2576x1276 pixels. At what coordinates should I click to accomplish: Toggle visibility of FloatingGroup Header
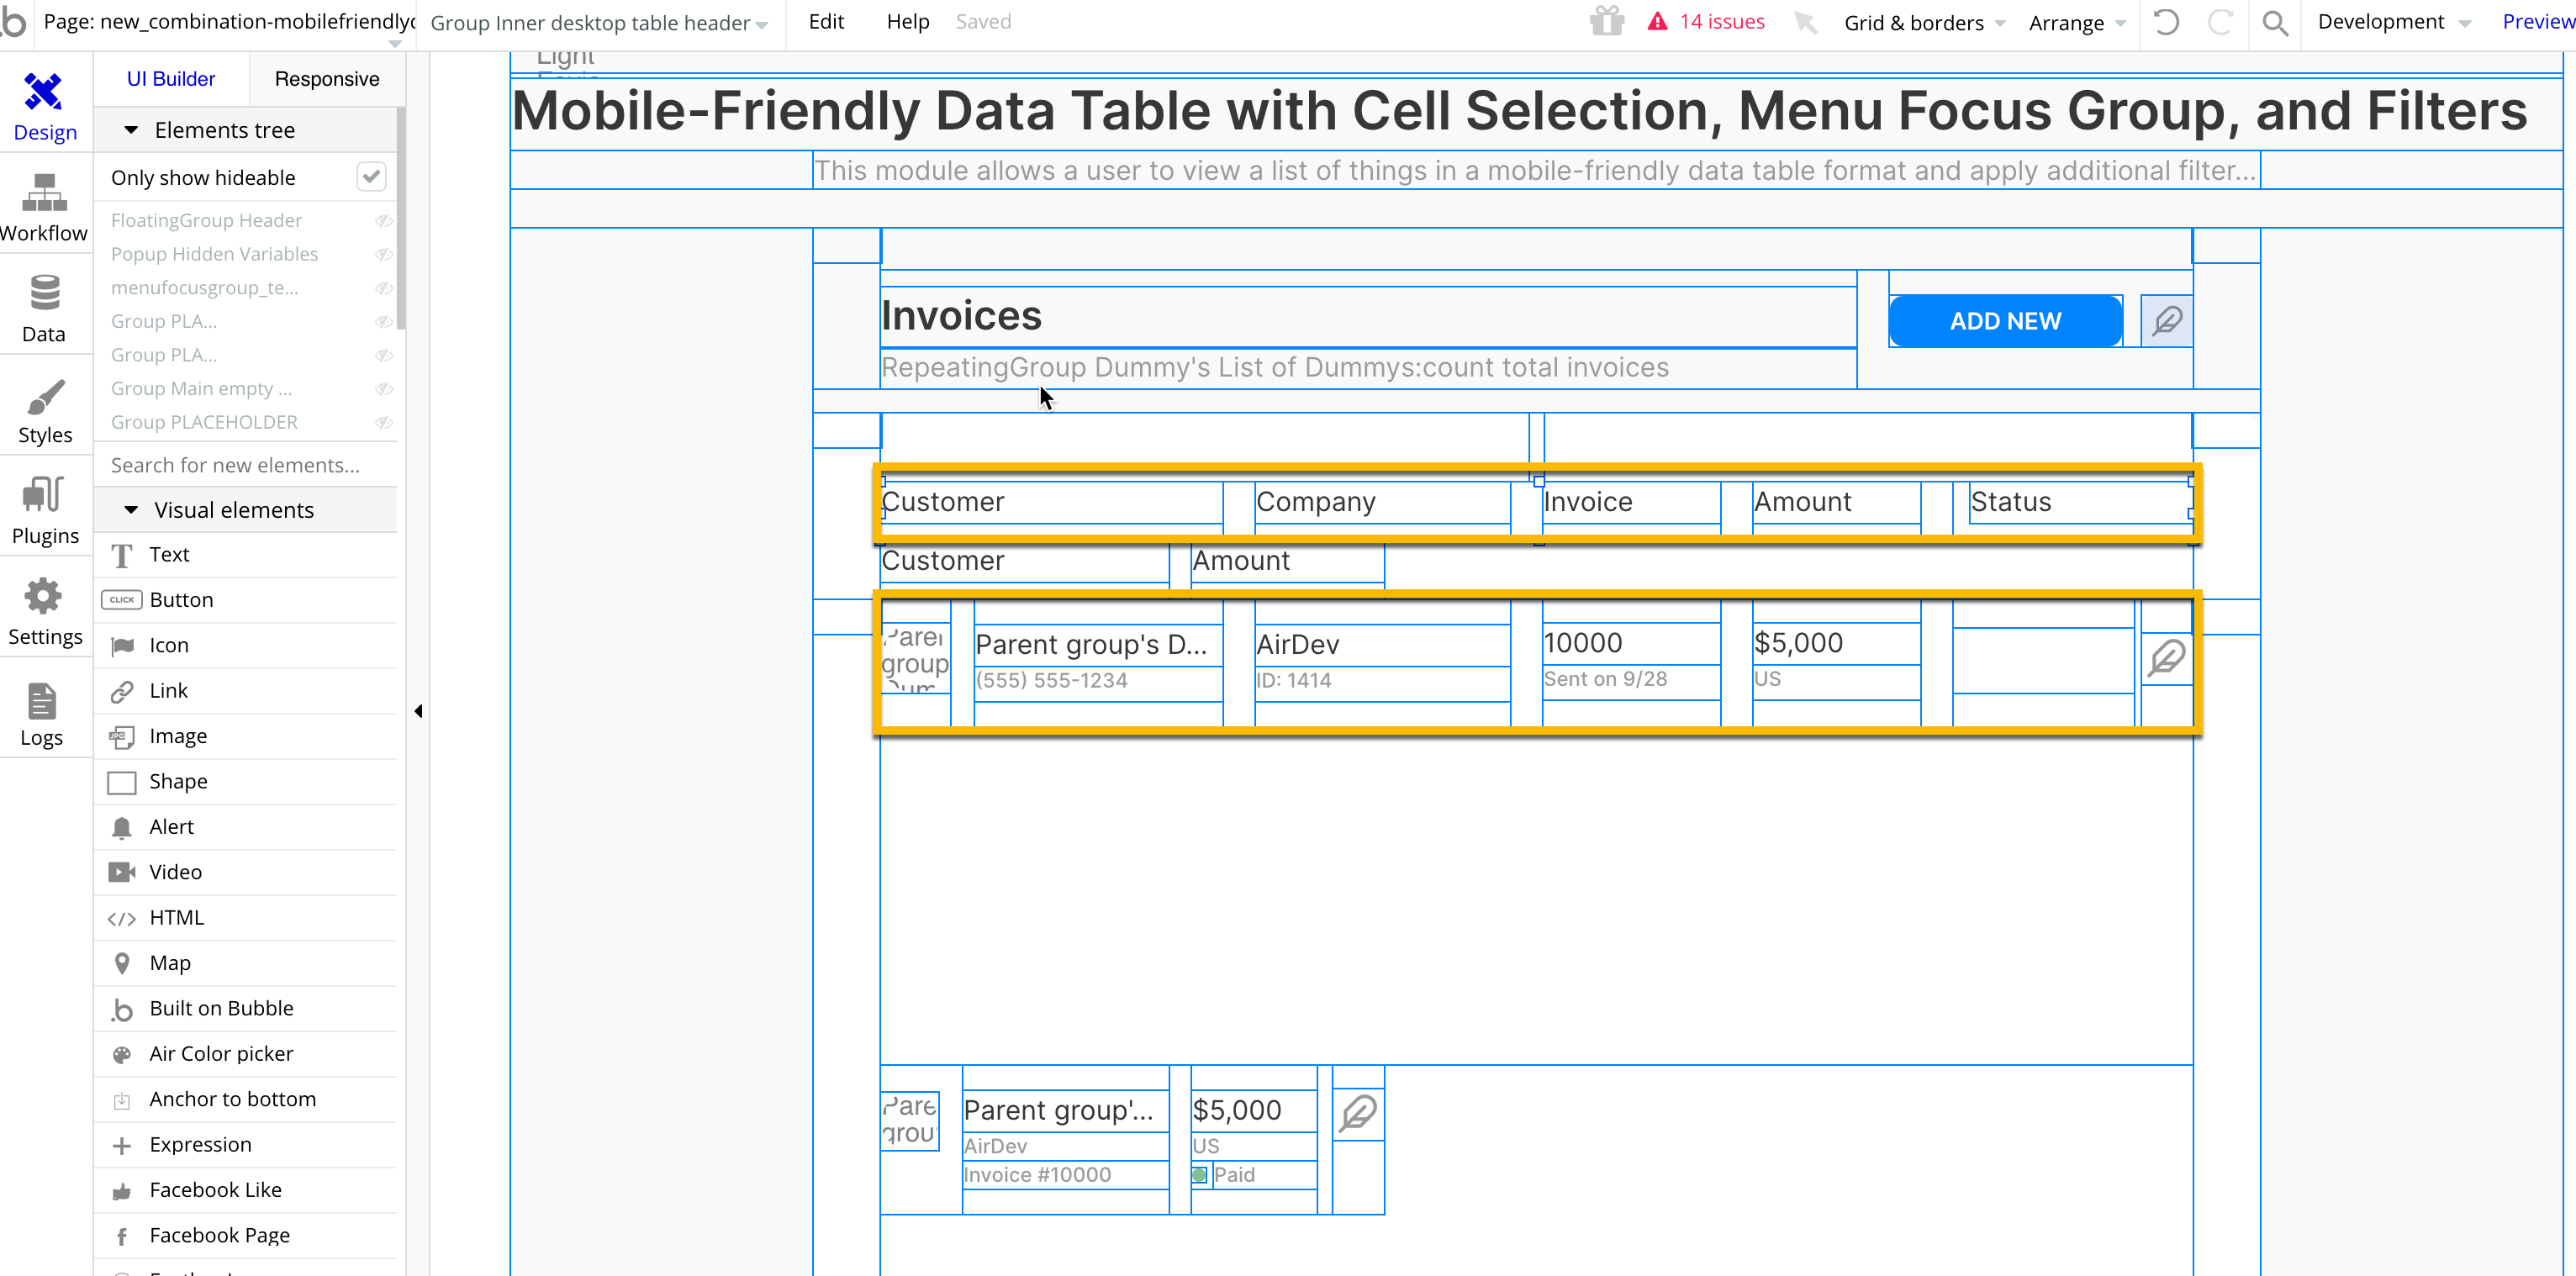coord(383,221)
